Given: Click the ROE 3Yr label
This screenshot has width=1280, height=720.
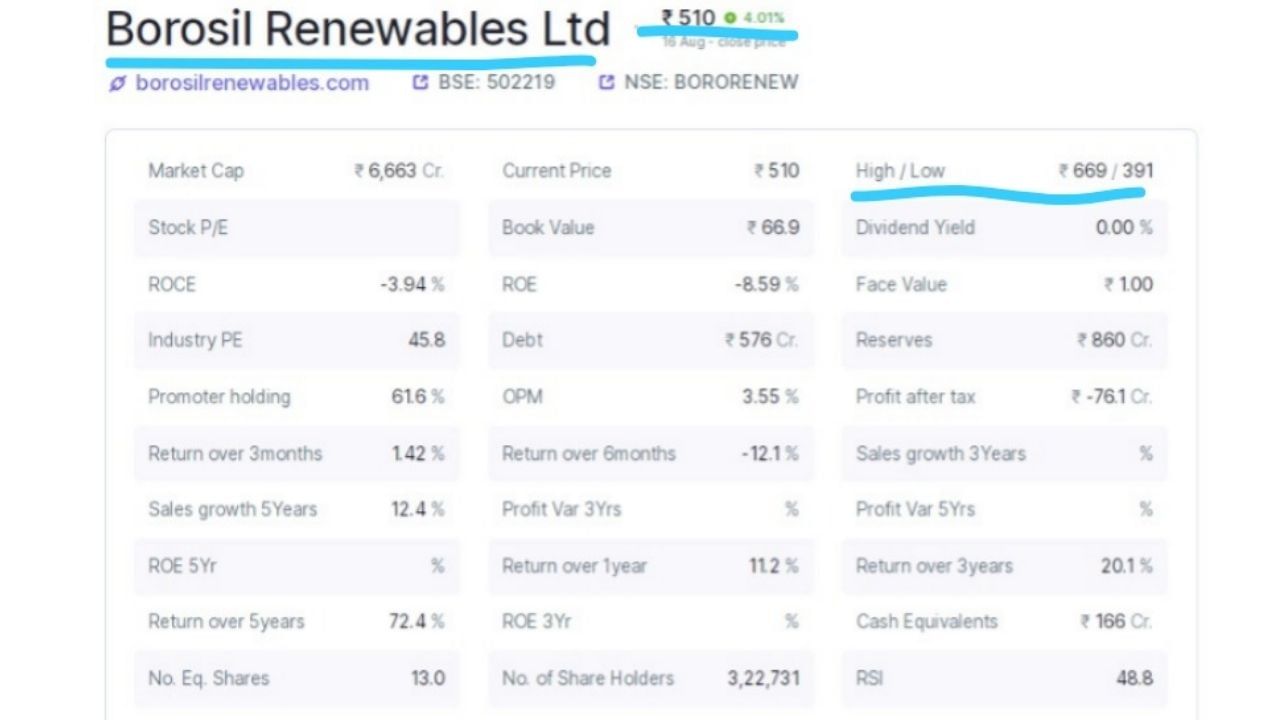Looking at the screenshot, I should coord(536,622).
